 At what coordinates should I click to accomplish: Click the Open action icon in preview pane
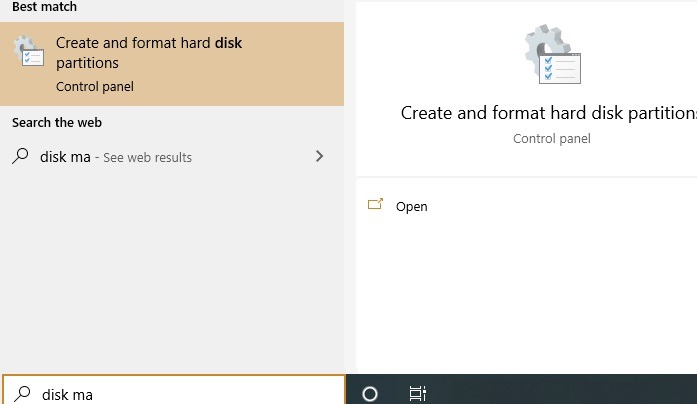click(376, 205)
